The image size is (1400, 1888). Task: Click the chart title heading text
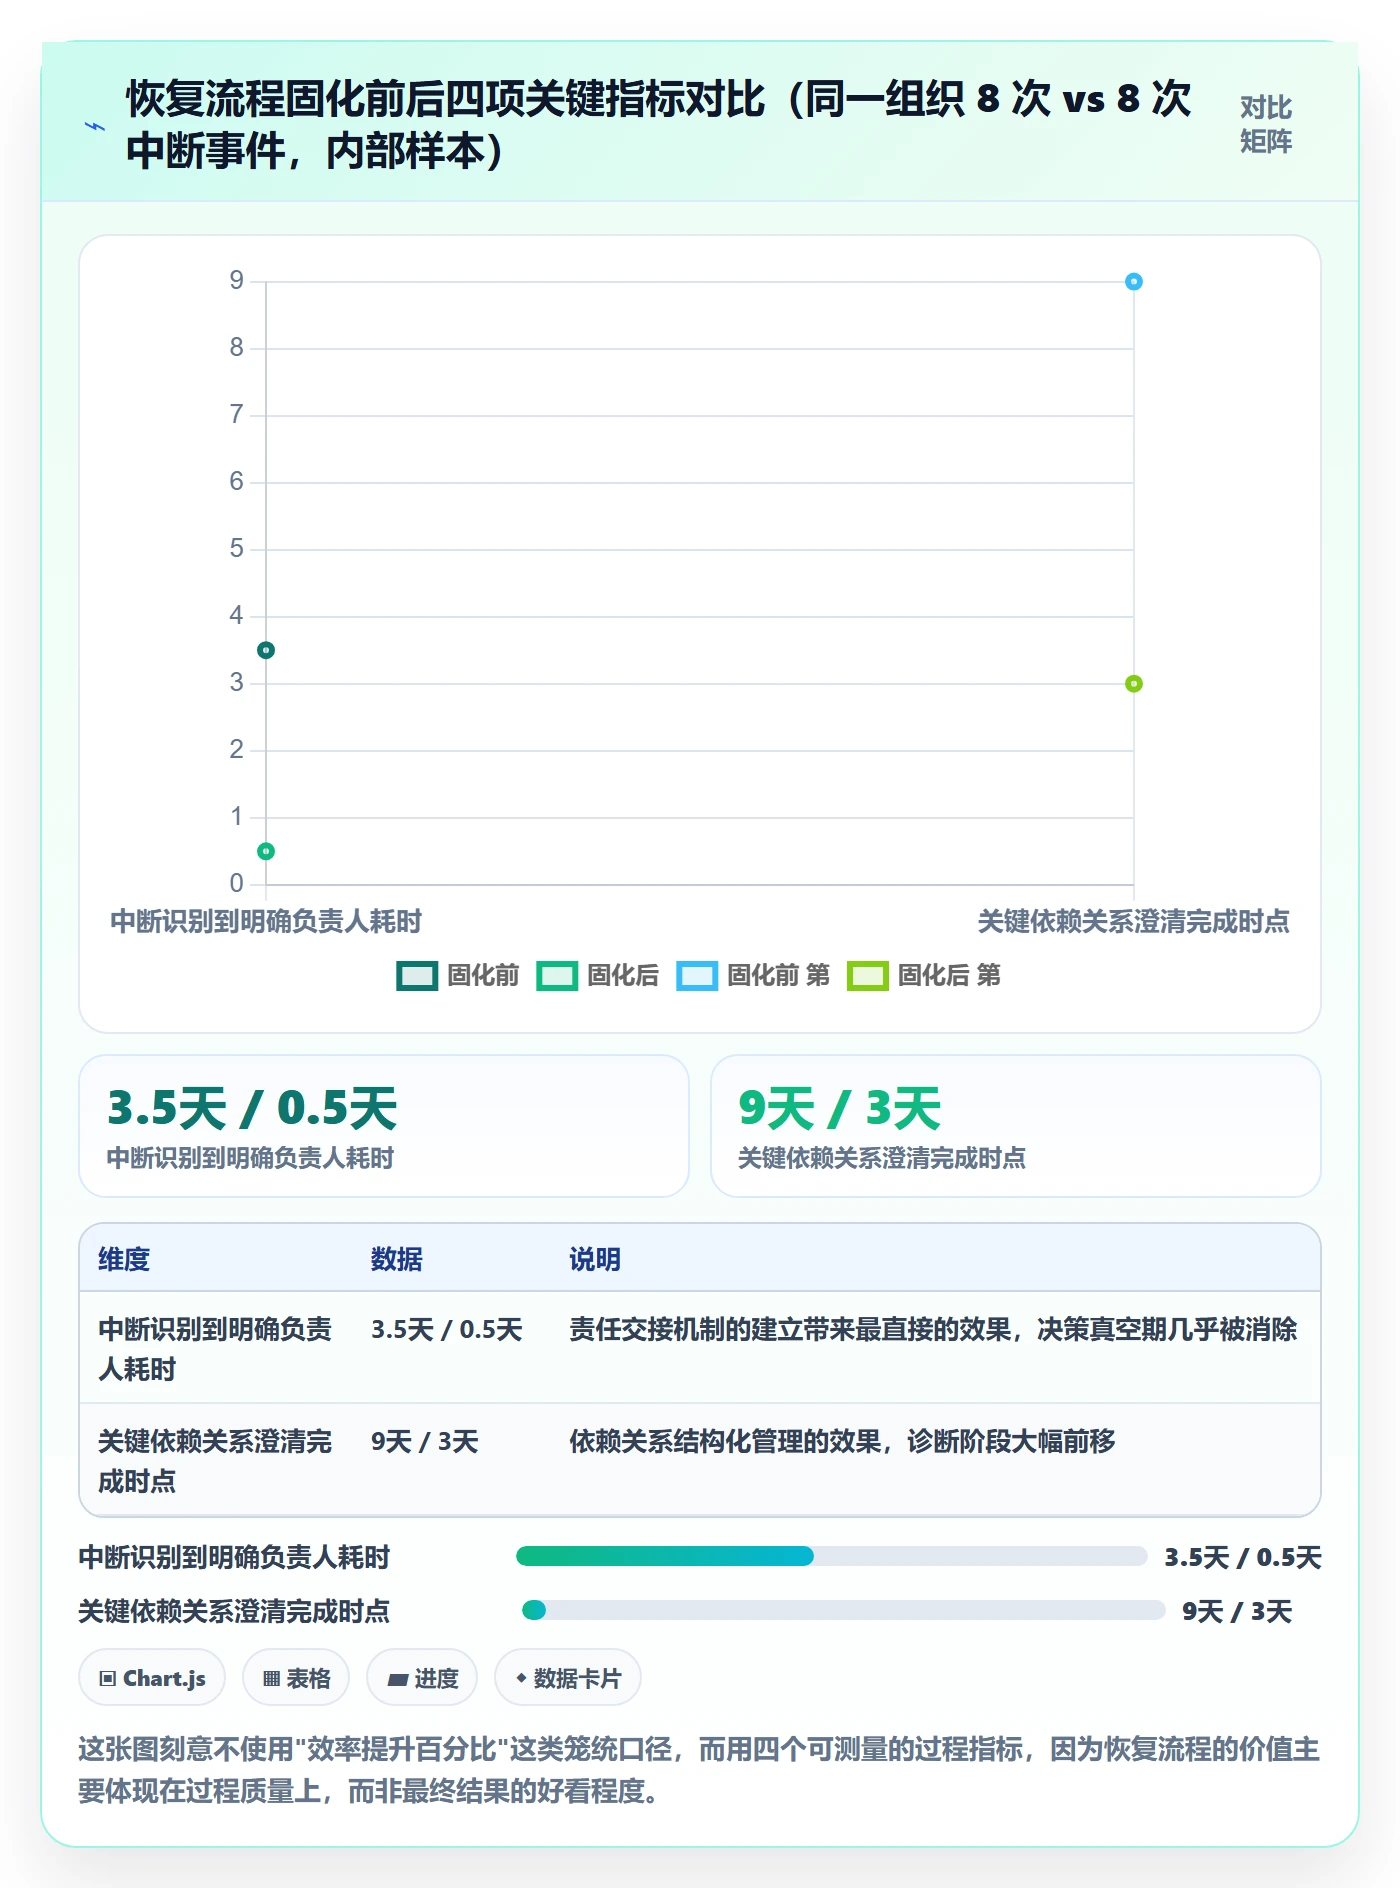tap(659, 125)
